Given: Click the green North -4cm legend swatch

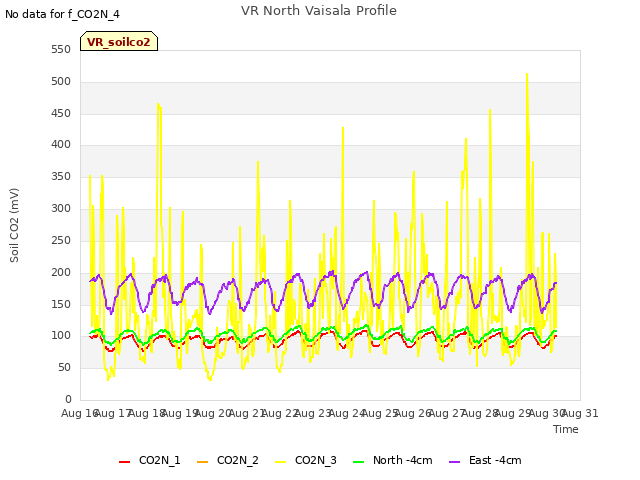Looking at the screenshot, I should pyautogui.click(x=358, y=462).
